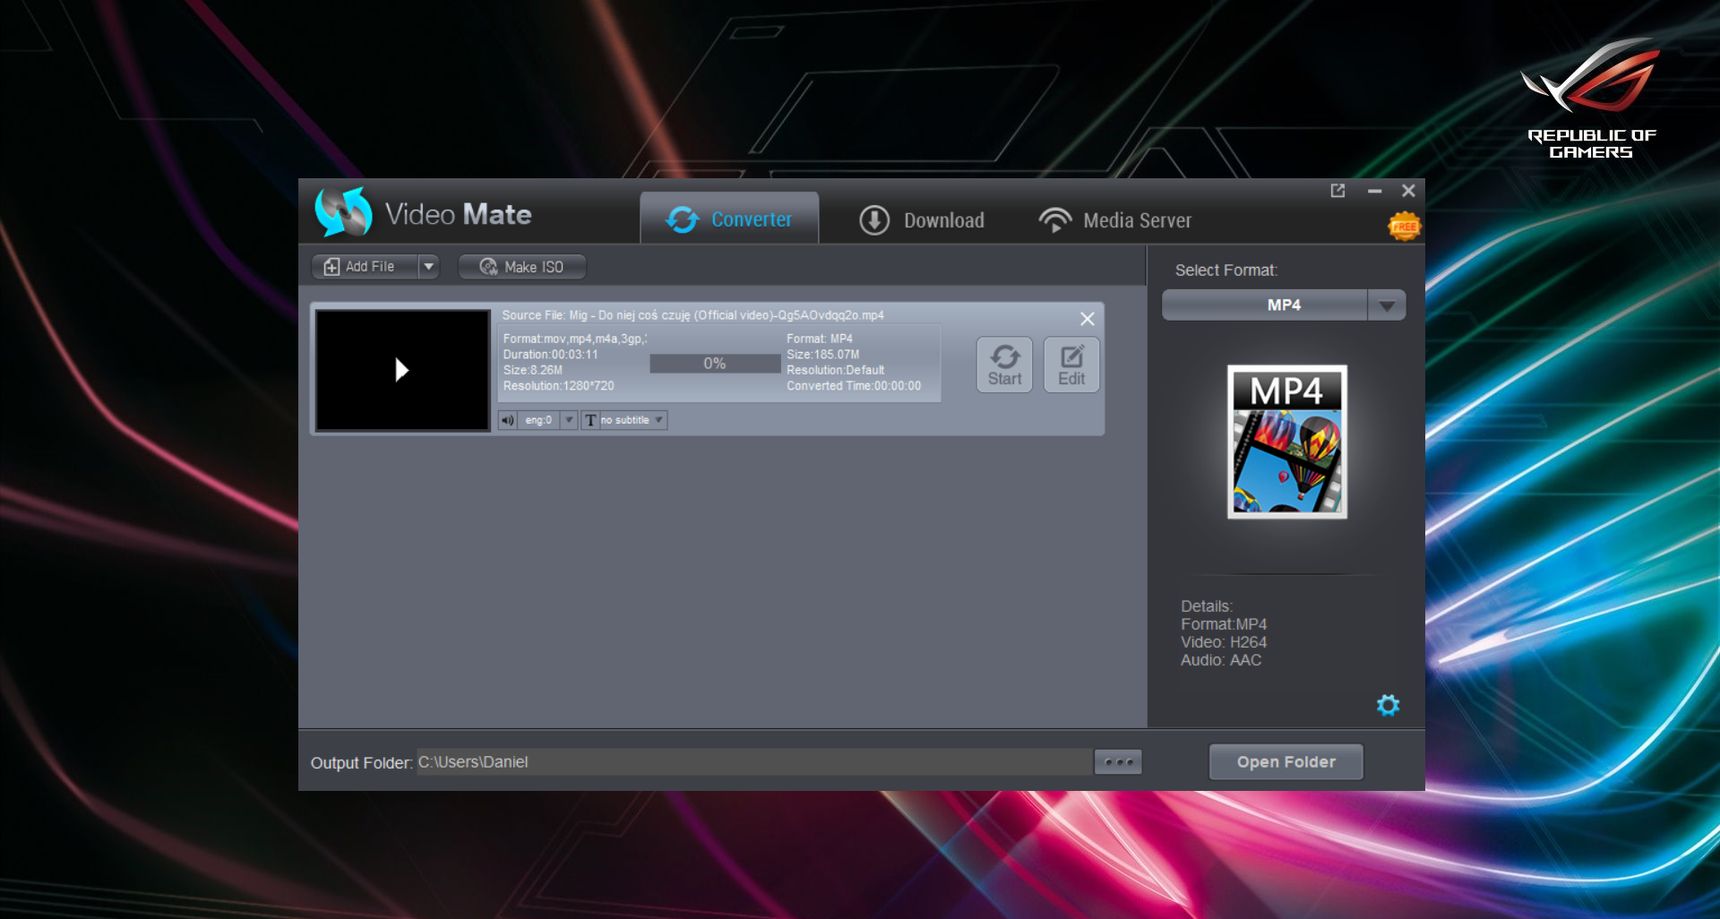The height and width of the screenshot is (919, 1720).
Task: Click the FREE badge icon
Action: [1404, 227]
